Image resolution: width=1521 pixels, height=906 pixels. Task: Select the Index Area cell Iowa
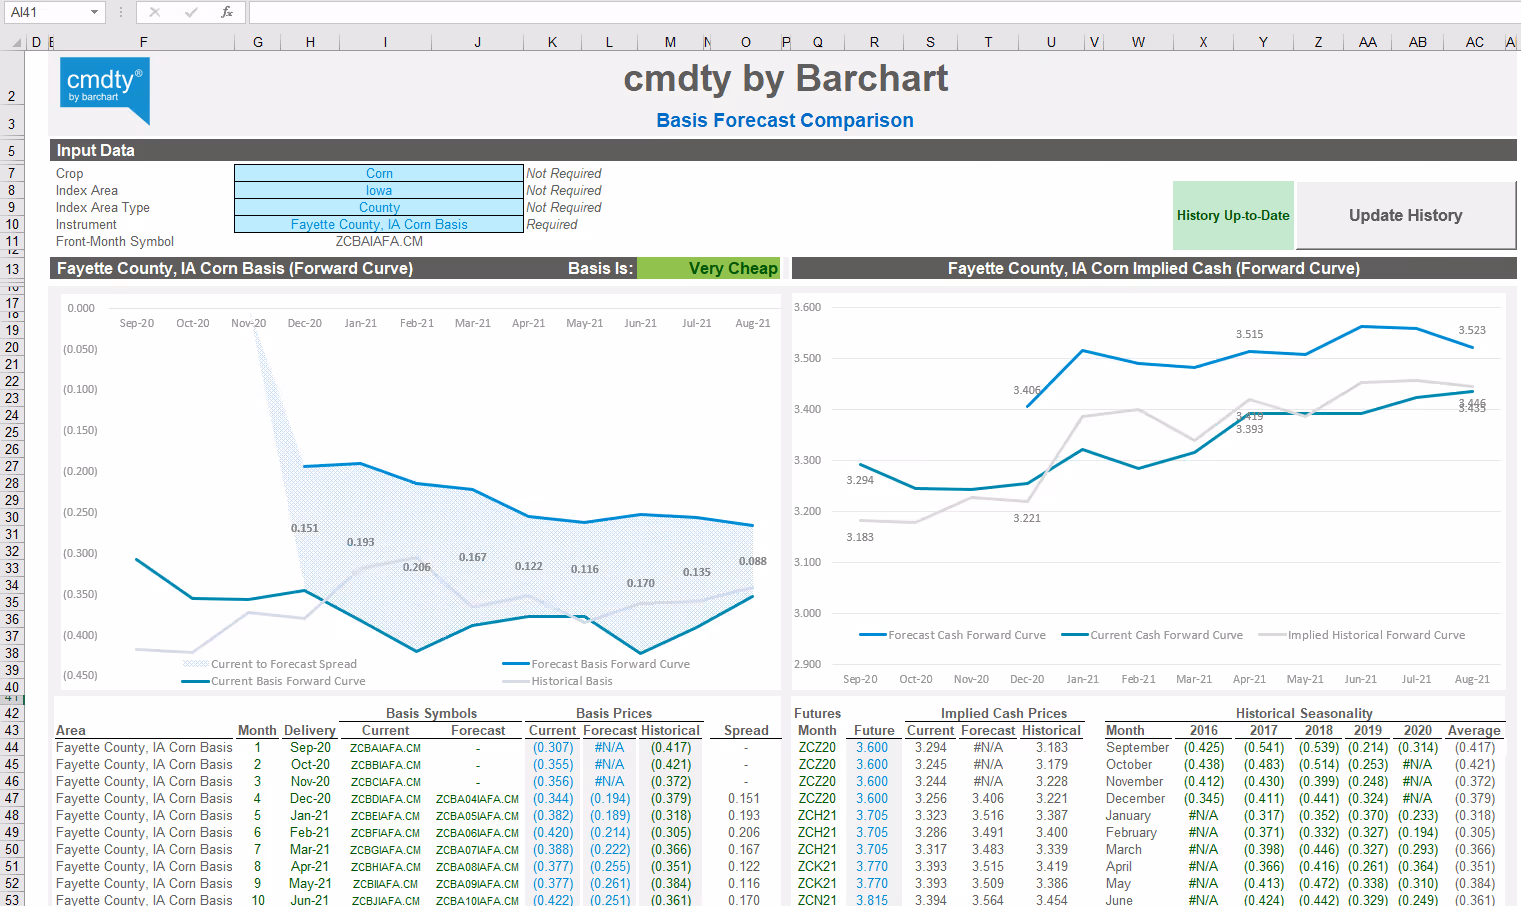379,190
